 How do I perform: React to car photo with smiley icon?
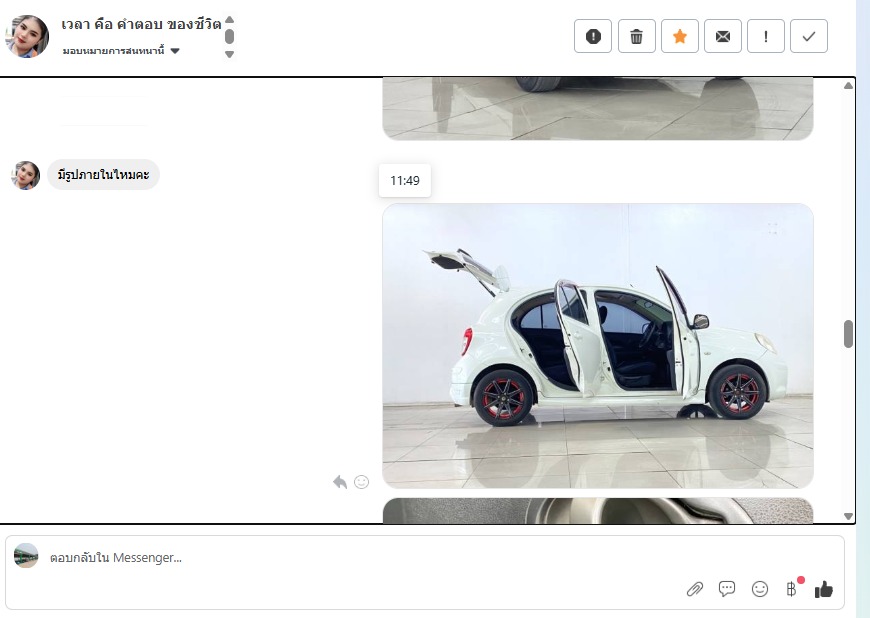(361, 482)
